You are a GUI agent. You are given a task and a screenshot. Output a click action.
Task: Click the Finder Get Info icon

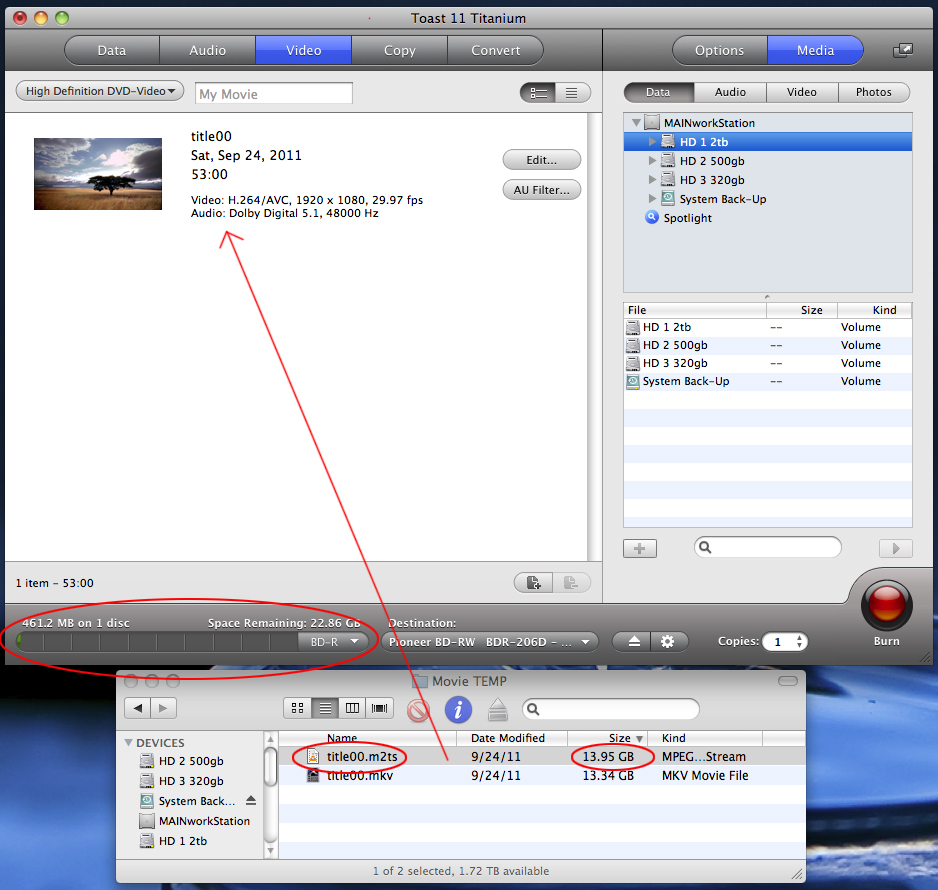pos(458,709)
